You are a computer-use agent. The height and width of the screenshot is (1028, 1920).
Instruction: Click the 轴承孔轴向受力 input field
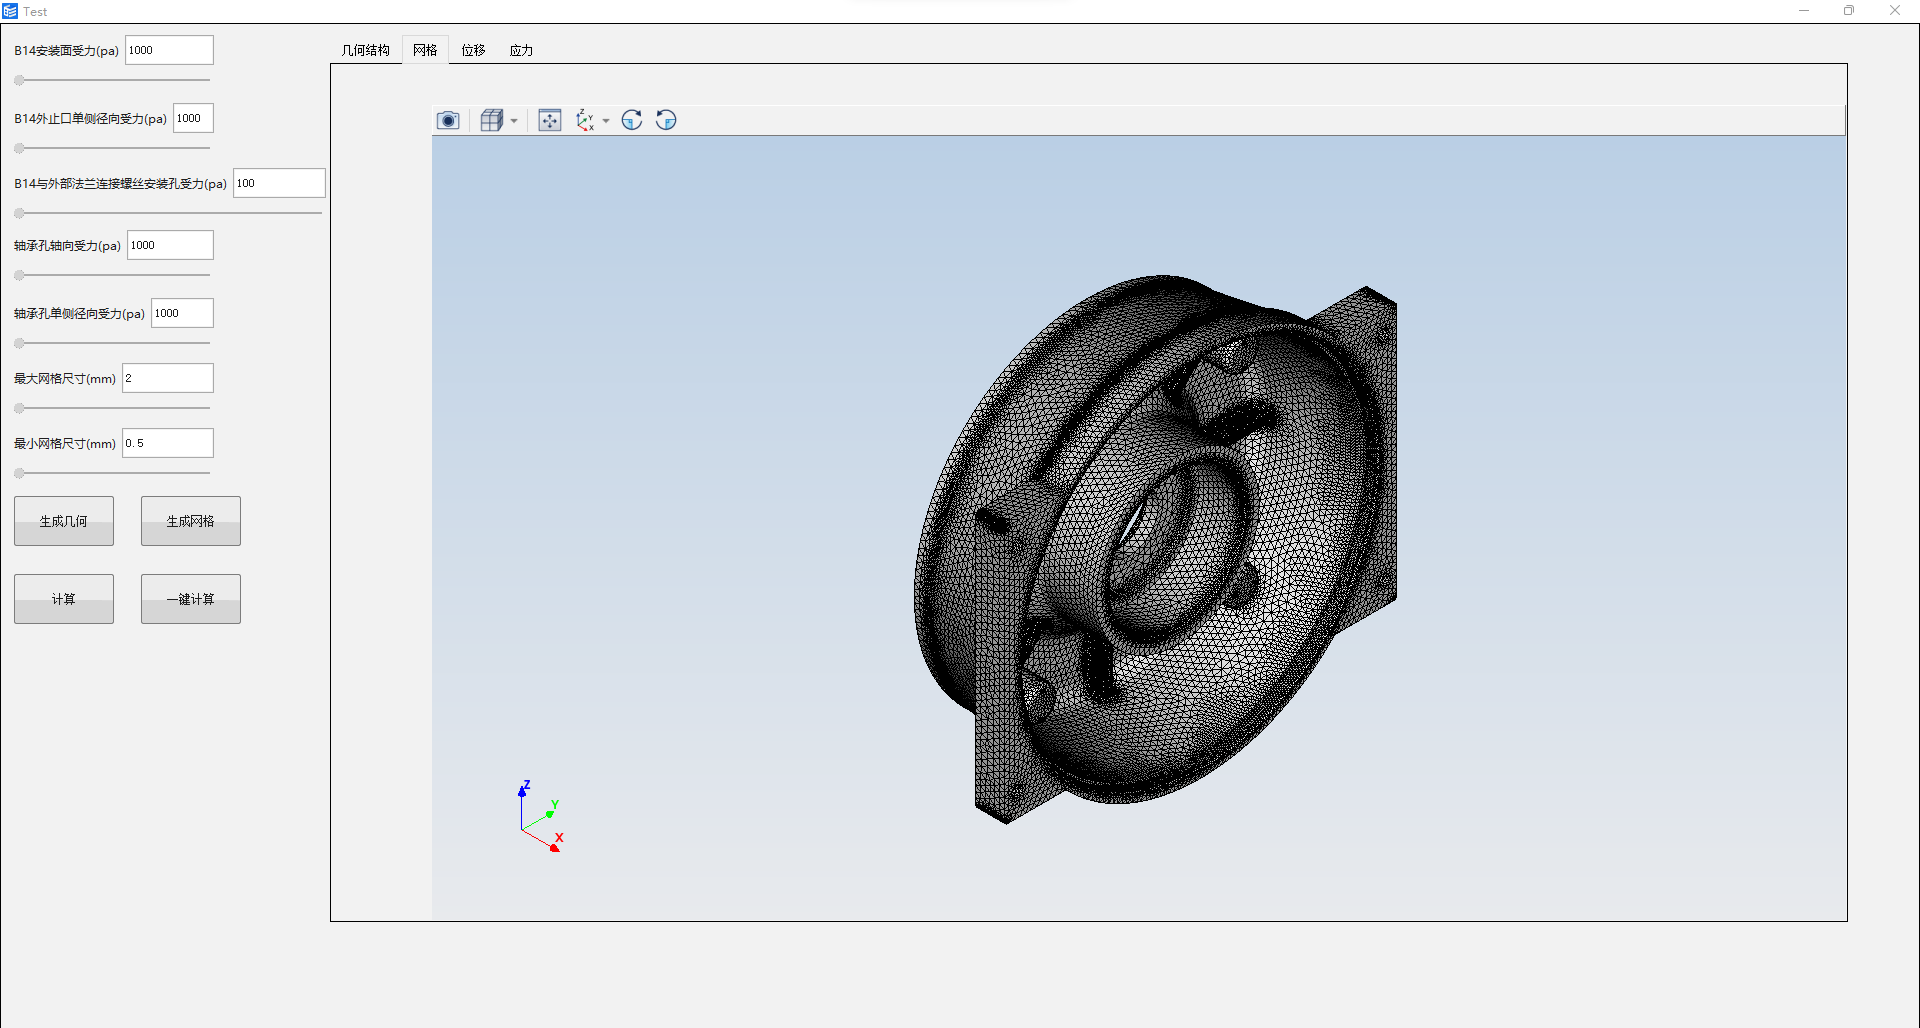170,245
